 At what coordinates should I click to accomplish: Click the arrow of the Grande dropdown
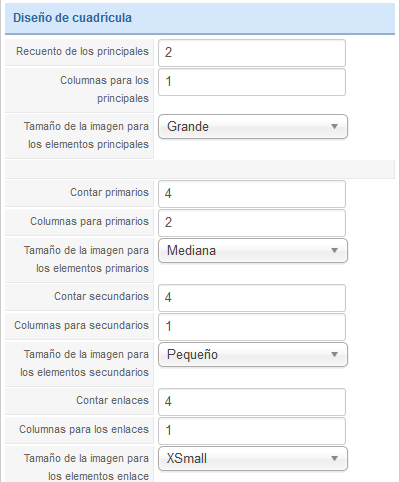point(334,127)
